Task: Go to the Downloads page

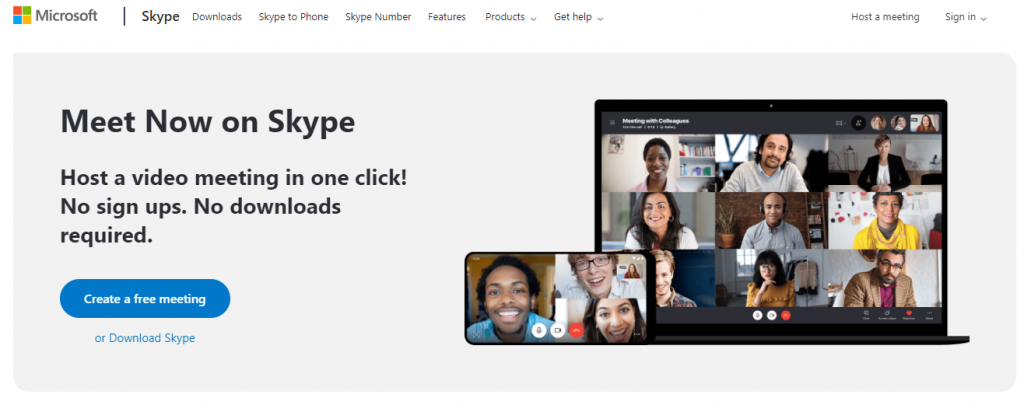Action: coord(217,17)
